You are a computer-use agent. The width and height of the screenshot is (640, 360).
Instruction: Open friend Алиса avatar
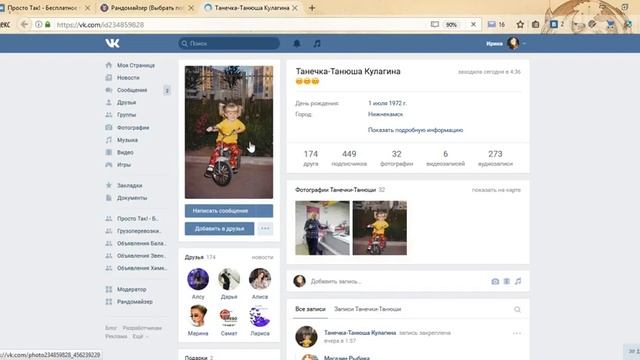click(x=260, y=279)
